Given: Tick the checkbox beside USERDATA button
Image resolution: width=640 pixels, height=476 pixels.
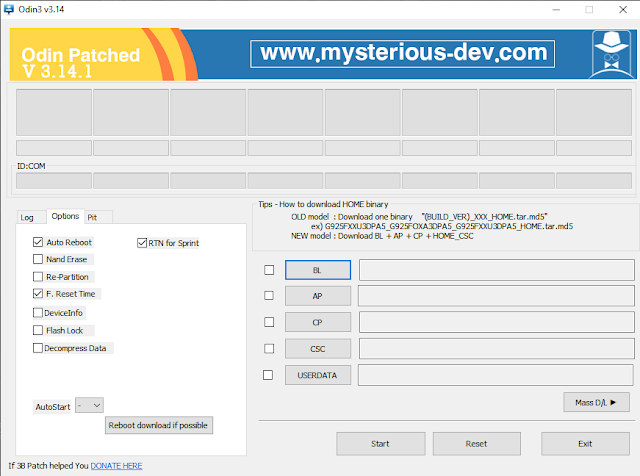Looking at the screenshot, I should point(268,375).
